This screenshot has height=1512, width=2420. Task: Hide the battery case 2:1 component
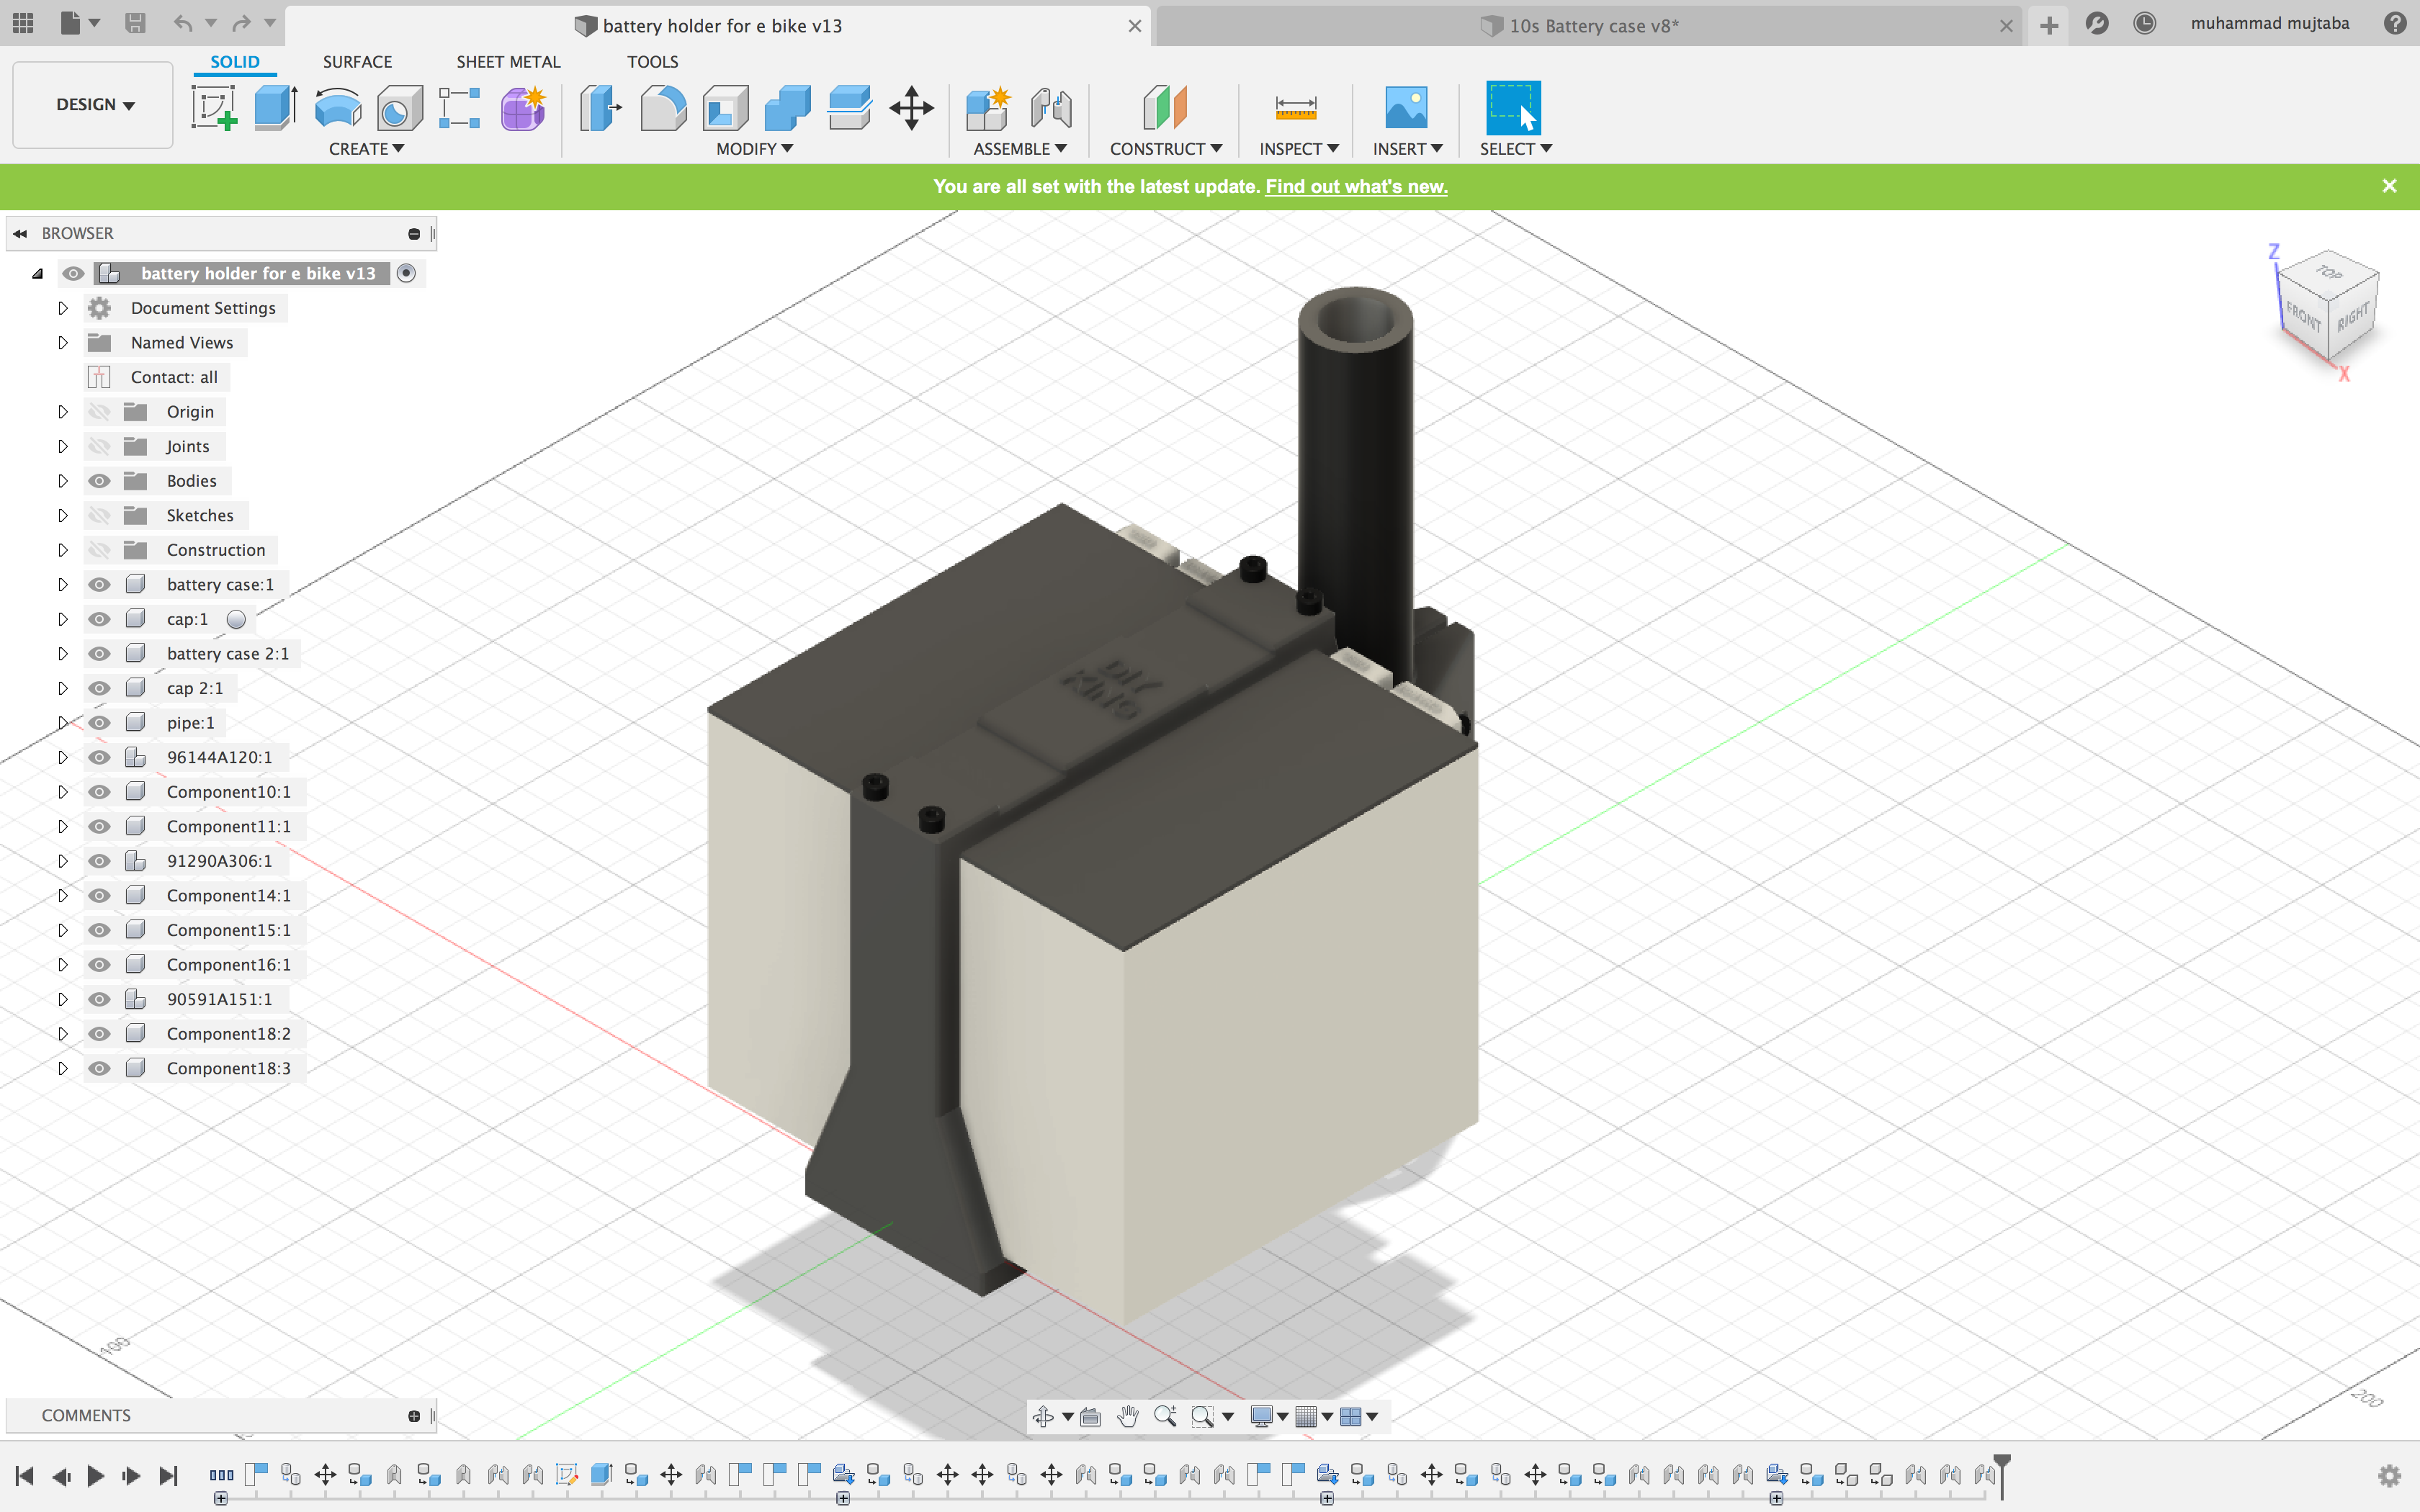click(x=99, y=653)
